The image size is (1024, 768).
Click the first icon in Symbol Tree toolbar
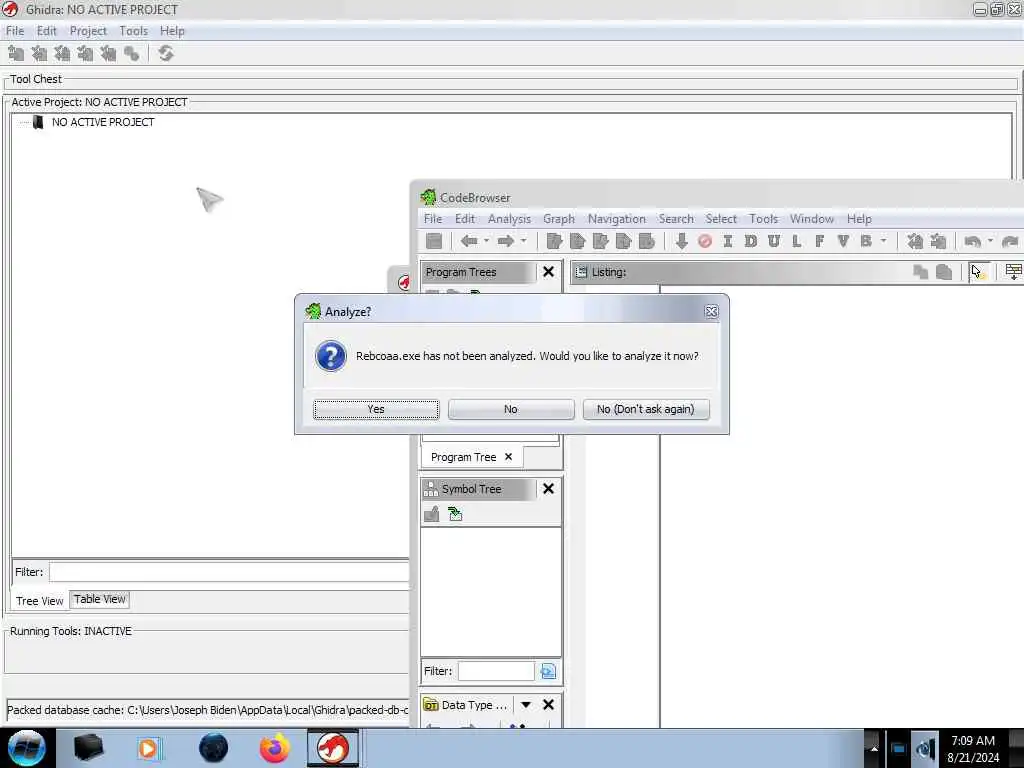432,514
